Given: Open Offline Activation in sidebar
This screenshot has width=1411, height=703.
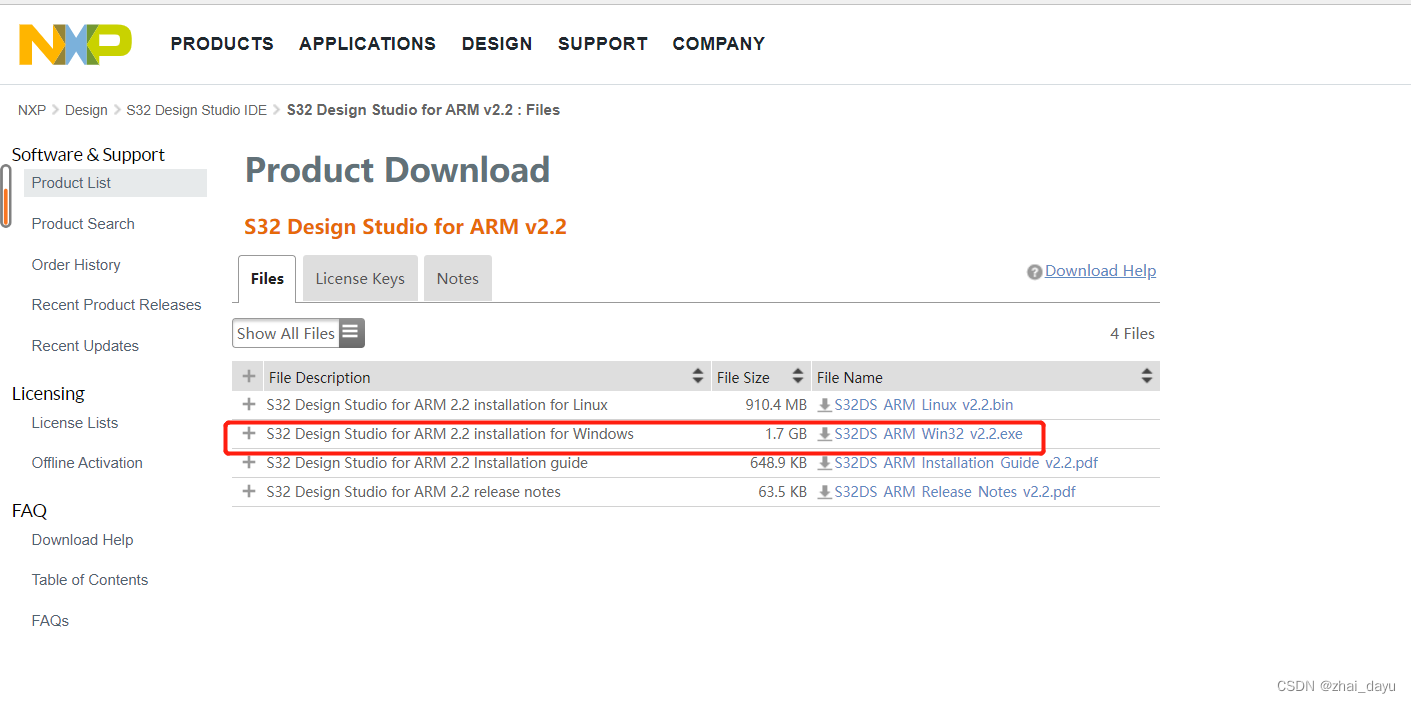Looking at the screenshot, I should pyautogui.click(x=87, y=463).
